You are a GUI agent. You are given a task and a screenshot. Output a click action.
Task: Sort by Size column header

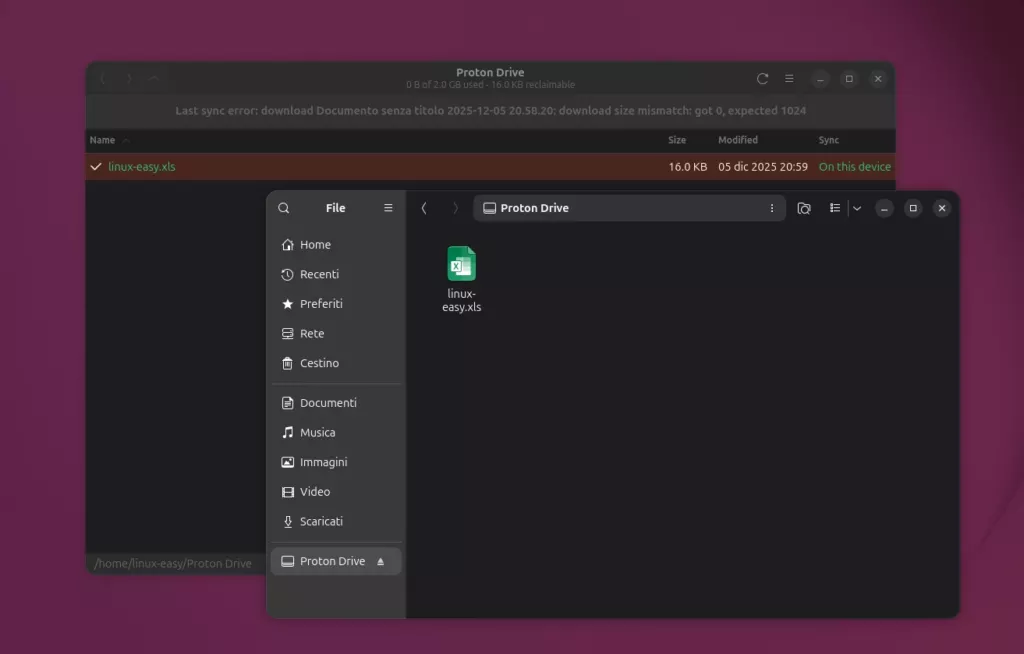coord(677,140)
